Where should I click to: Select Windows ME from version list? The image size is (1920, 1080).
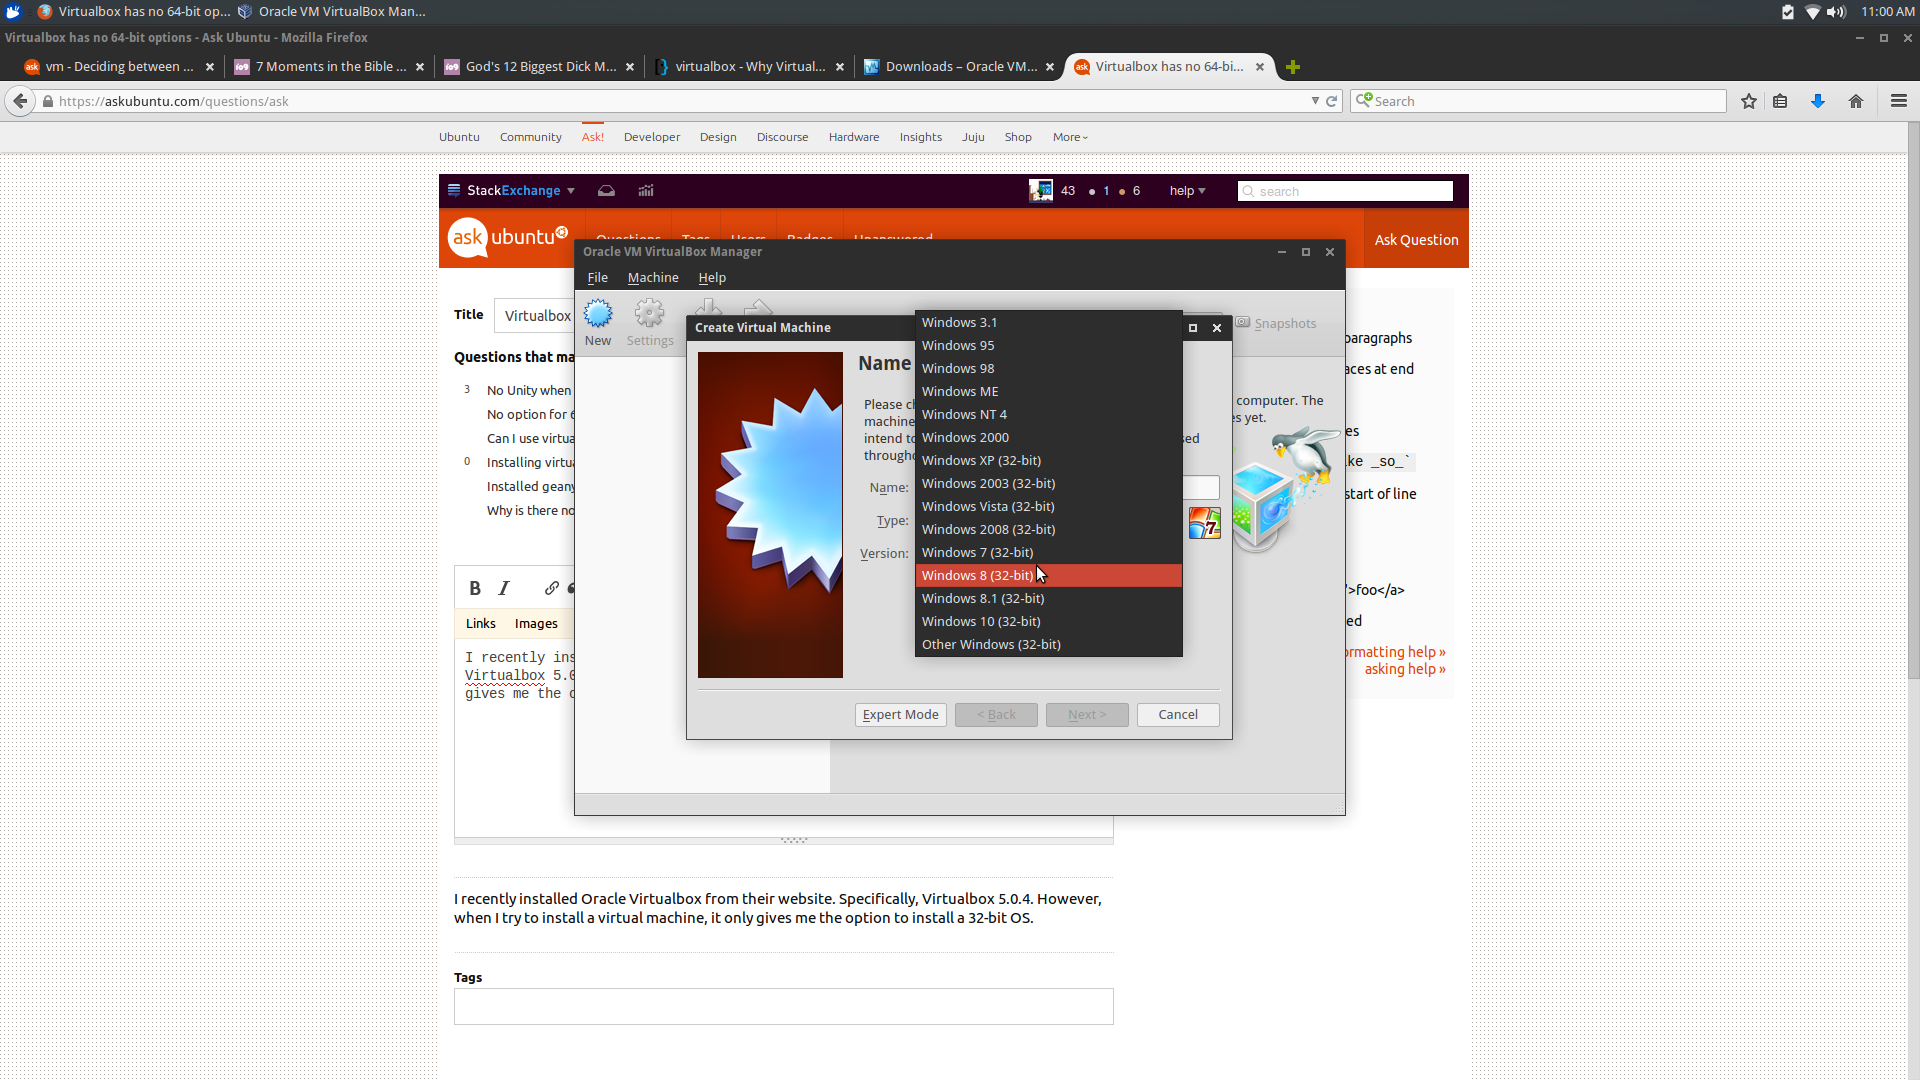tap(1049, 391)
